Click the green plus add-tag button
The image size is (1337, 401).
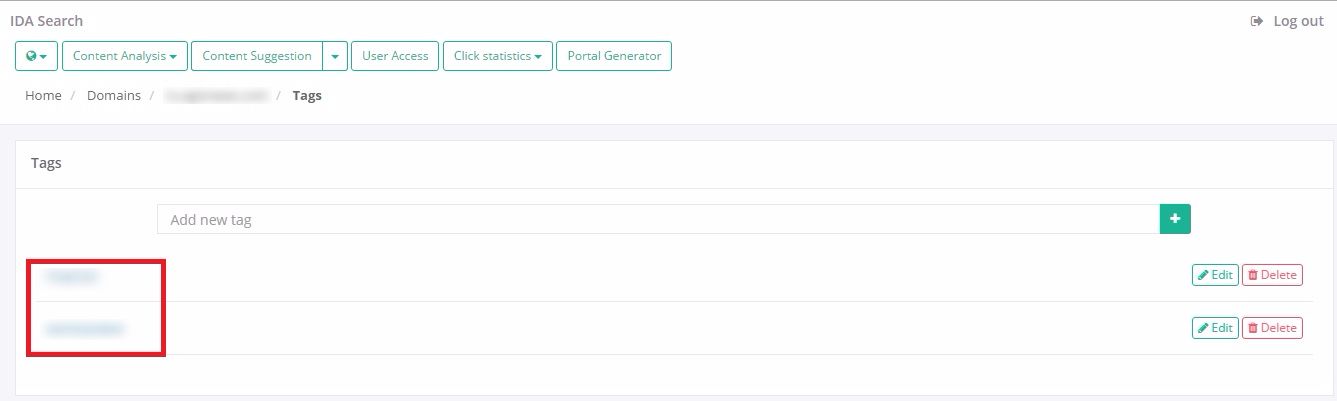click(x=1175, y=219)
